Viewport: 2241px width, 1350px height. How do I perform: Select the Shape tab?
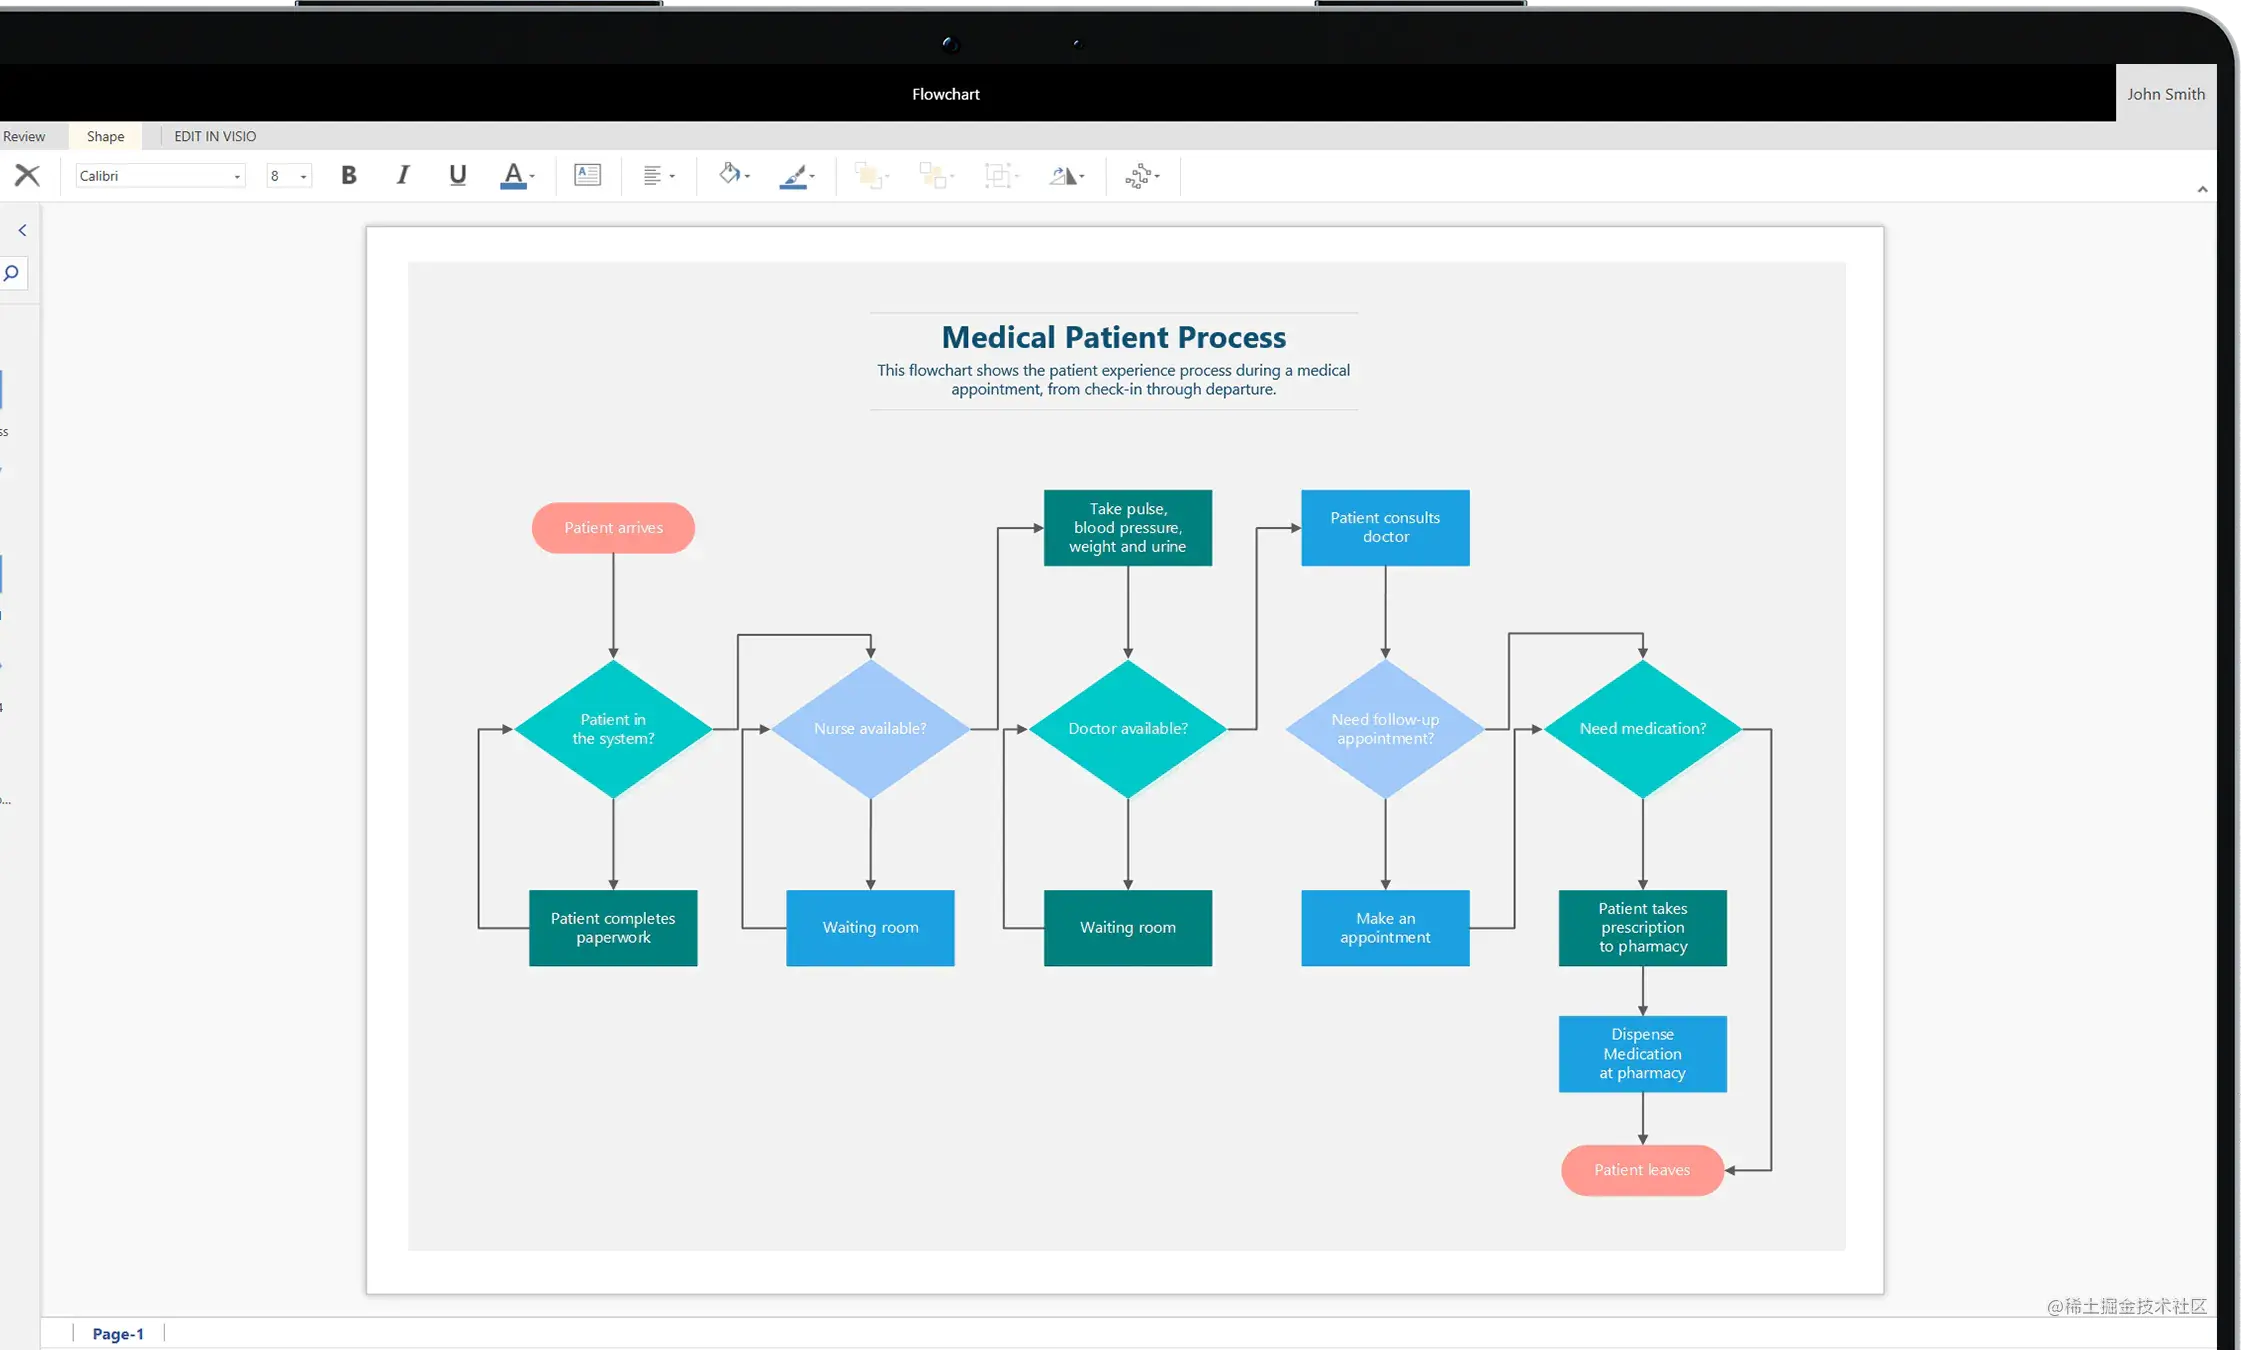pos(105,136)
